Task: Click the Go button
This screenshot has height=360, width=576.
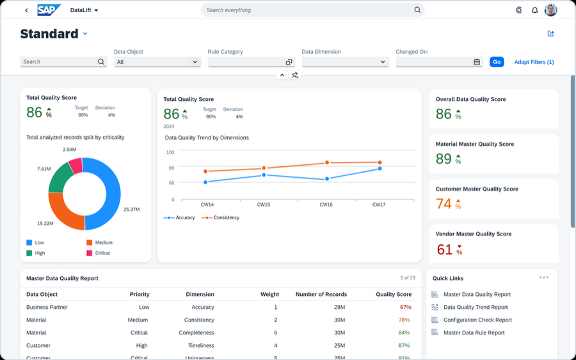Action: [x=497, y=62]
